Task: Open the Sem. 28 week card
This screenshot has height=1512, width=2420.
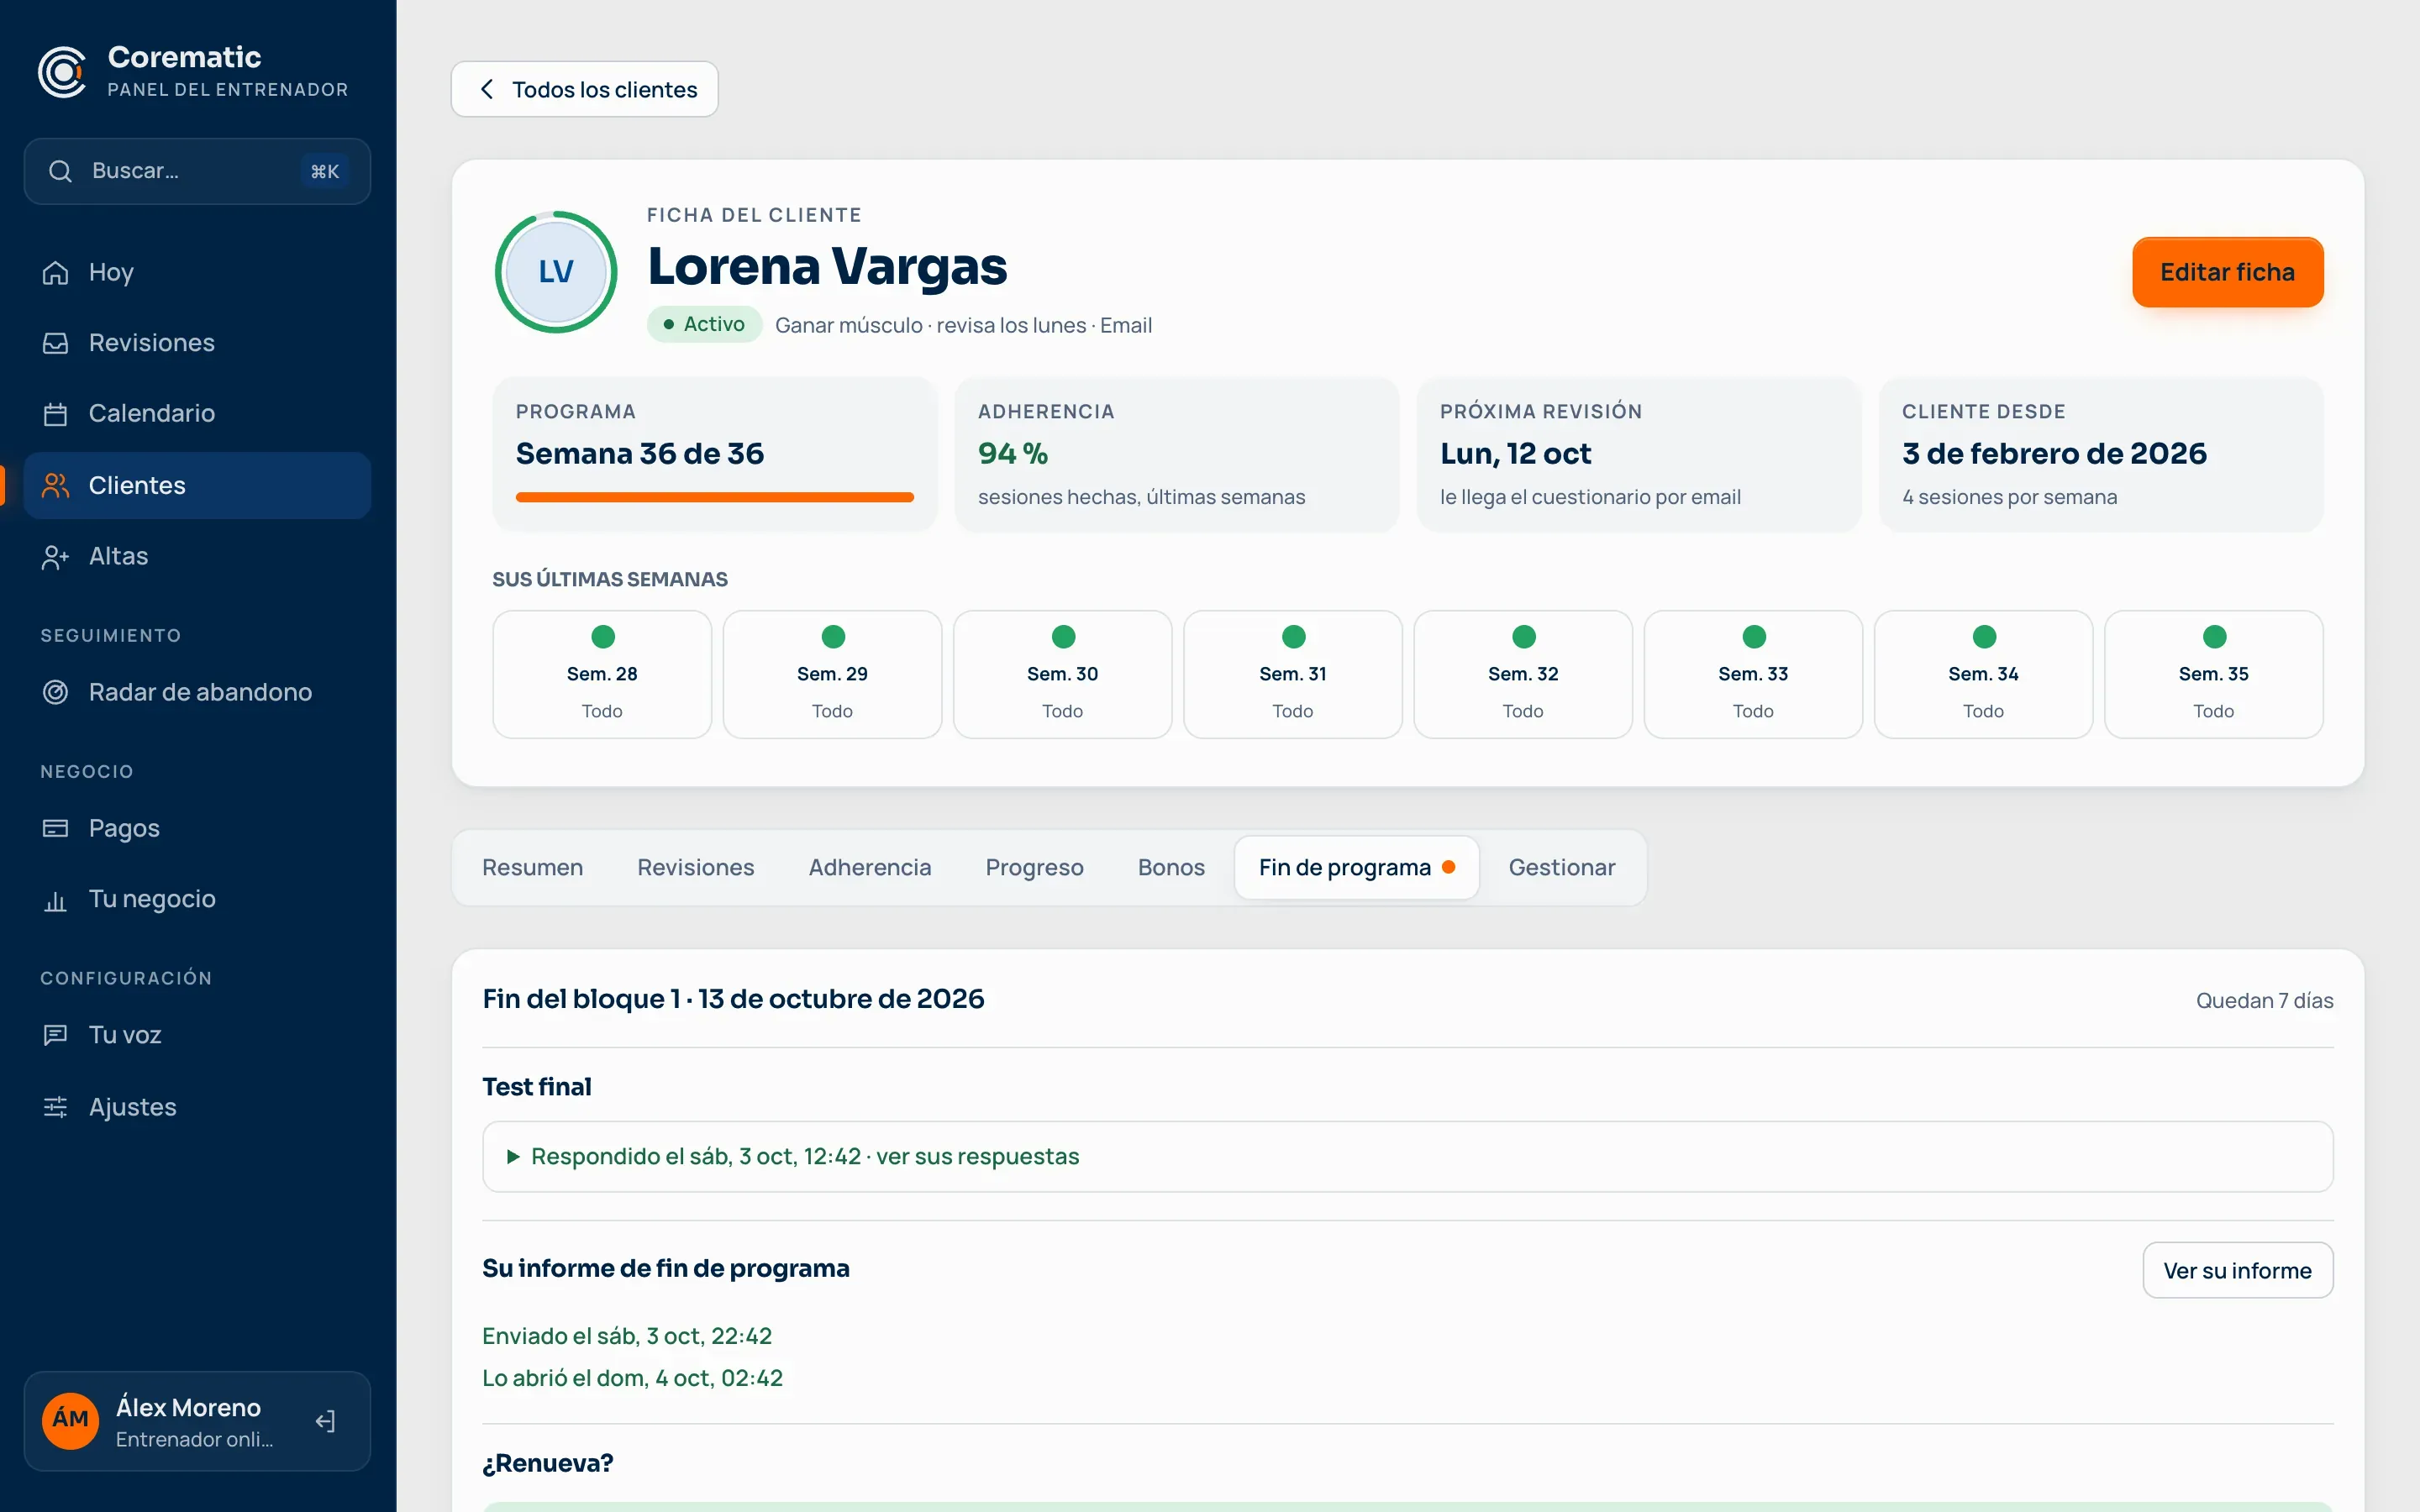Action: click(x=602, y=674)
